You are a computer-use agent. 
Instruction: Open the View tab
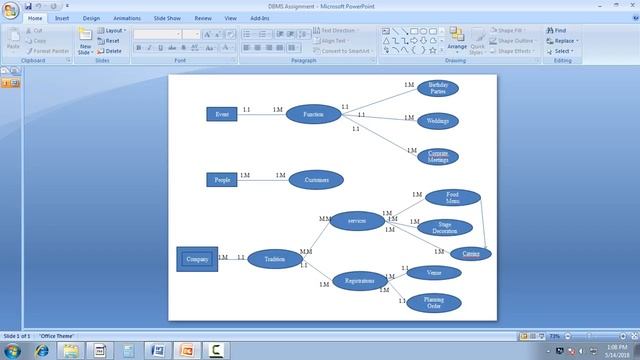click(x=230, y=18)
